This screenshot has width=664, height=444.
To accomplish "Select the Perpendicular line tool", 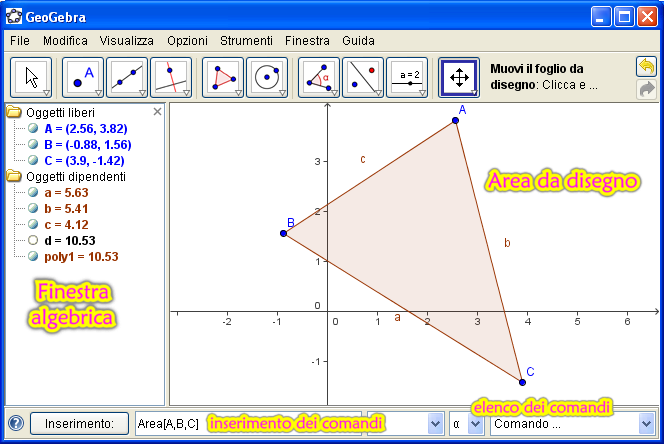I will (171, 78).
